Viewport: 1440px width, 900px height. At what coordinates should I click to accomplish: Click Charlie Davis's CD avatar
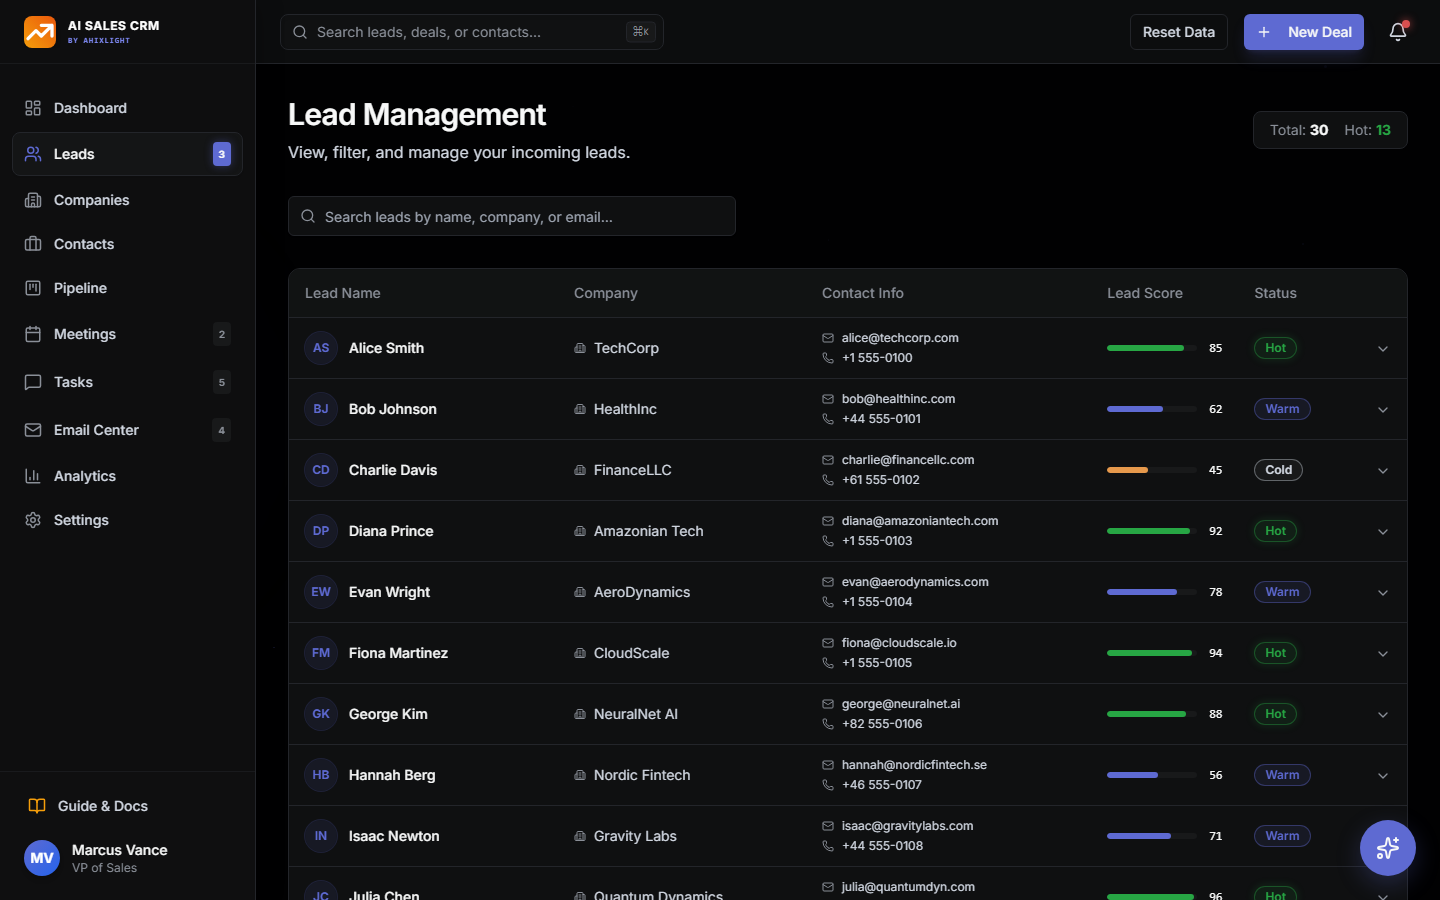321,470
